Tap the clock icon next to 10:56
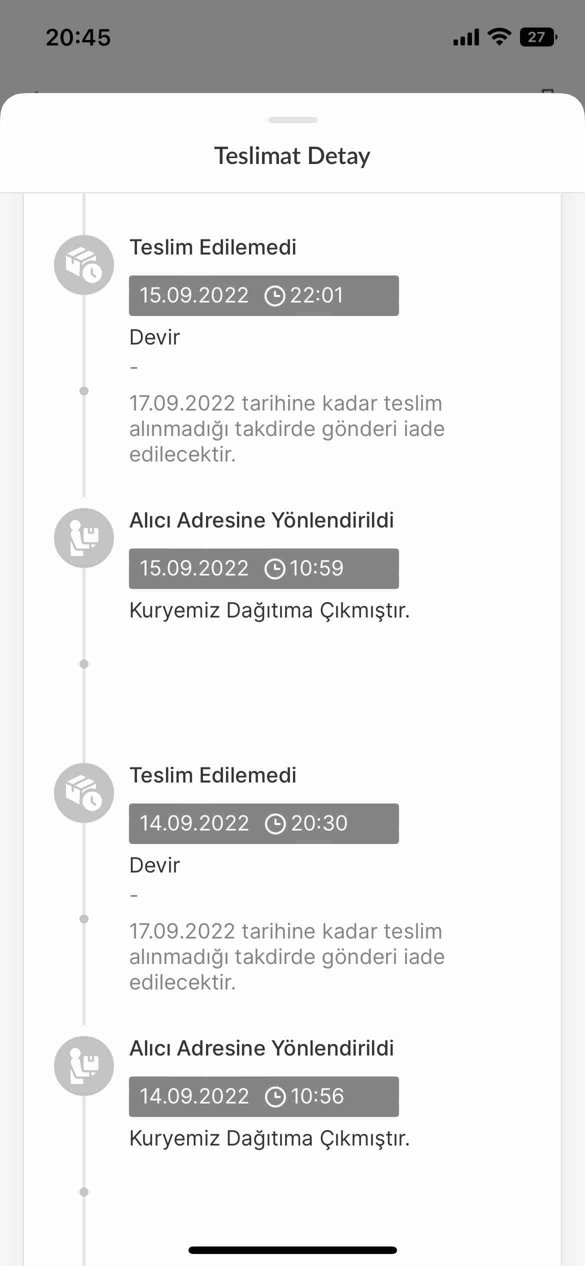585x1266 pixels. coord(275,1097)
